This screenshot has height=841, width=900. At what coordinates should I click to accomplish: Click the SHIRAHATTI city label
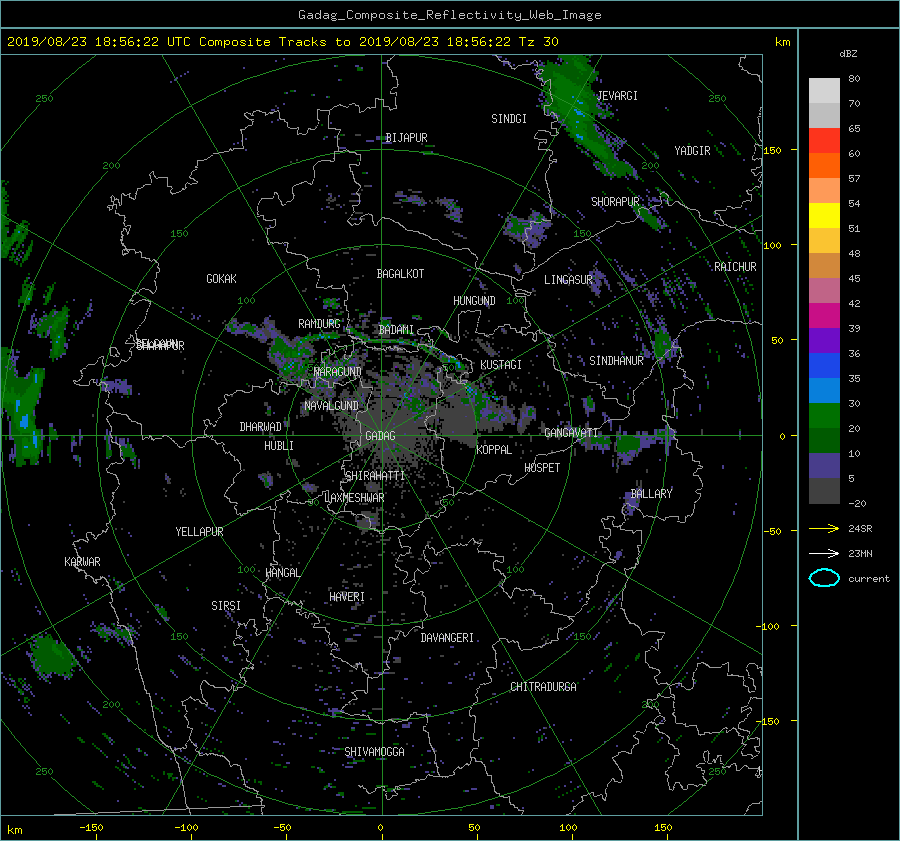[x=375, y=476]
